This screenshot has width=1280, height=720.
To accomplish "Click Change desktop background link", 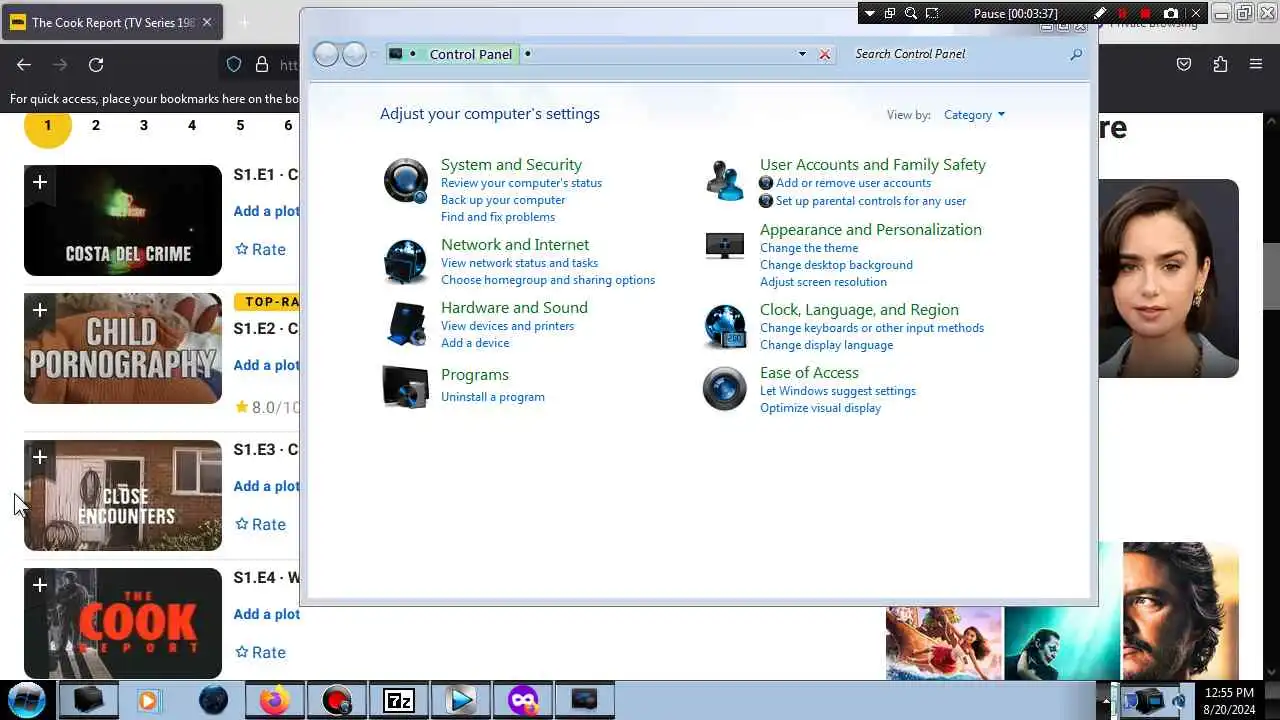I will [x=836, y=265].
